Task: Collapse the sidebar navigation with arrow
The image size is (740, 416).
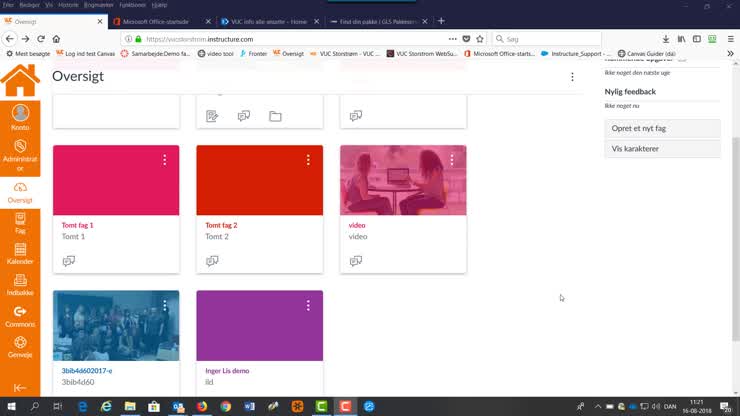Action: pos(20,387)
